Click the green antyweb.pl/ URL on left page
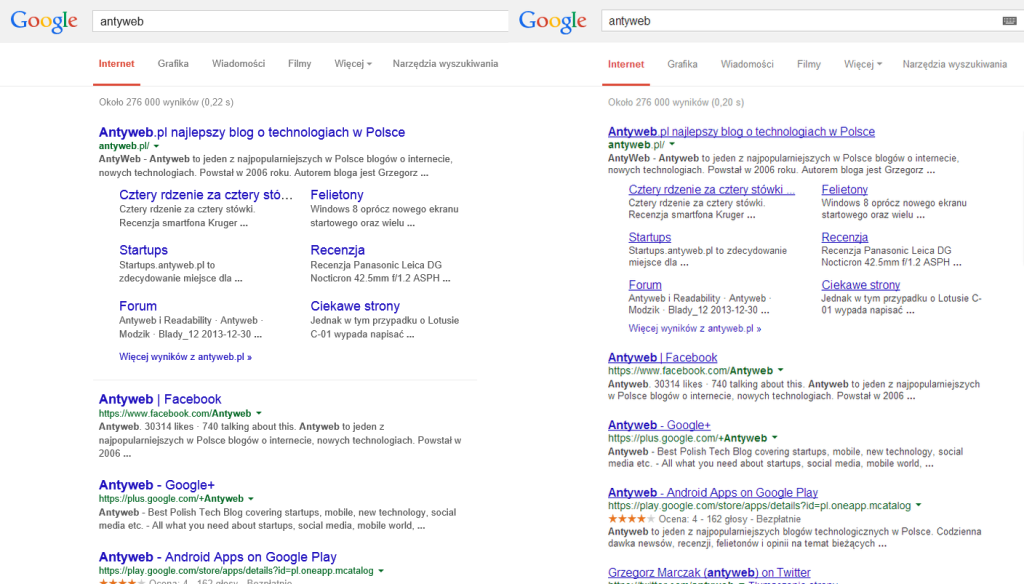This screenshot has width=1024, height=584. point(124,146)
